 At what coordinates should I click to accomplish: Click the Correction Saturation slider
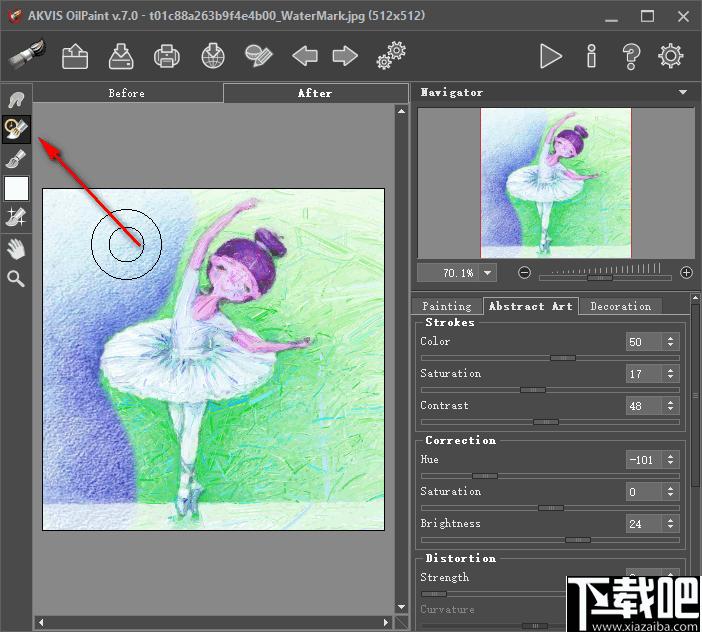(550, 508)
